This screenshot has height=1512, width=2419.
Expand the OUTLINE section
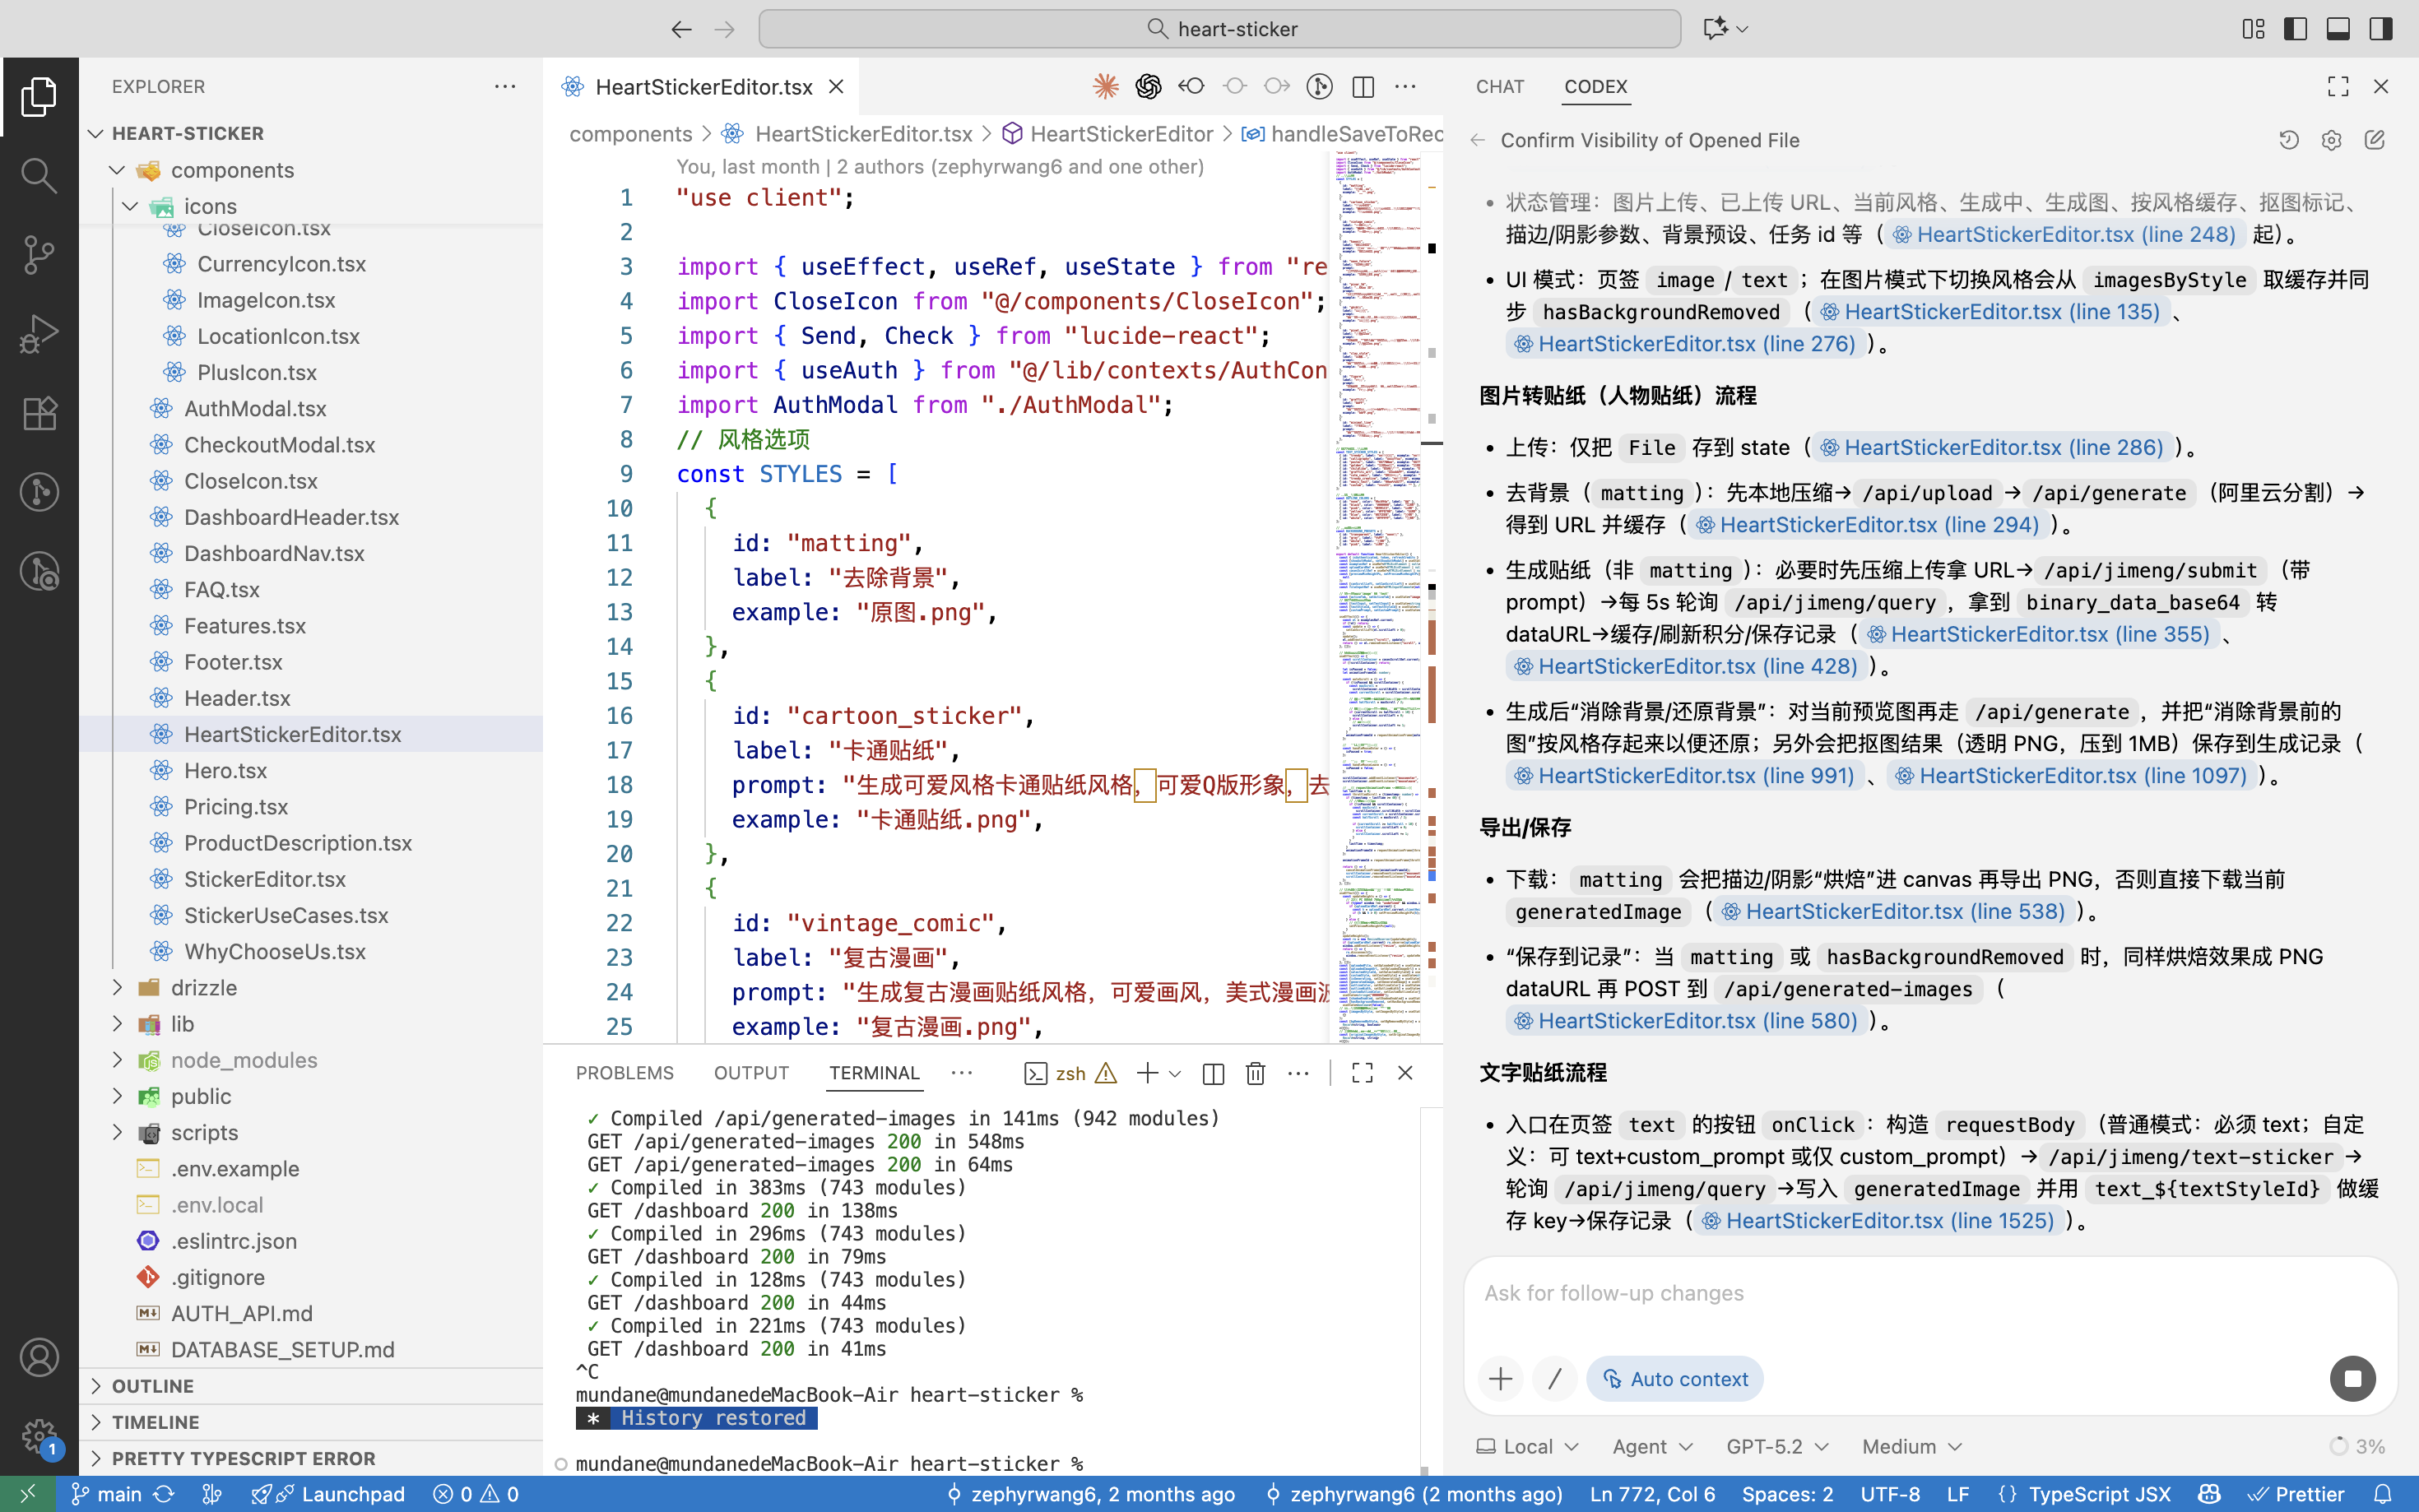tap(153, 1385)
